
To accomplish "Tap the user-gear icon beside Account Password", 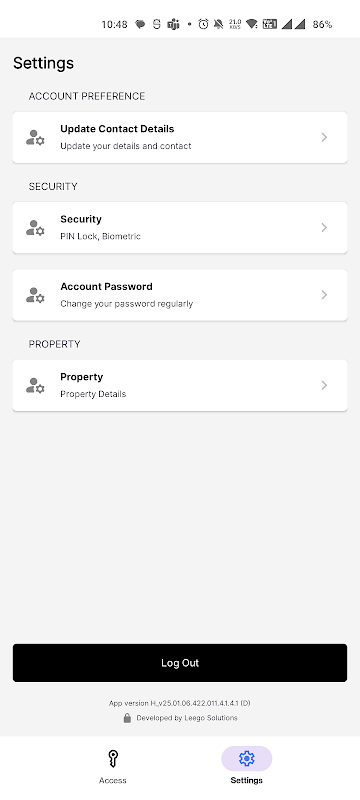I will tap(35, 295).
